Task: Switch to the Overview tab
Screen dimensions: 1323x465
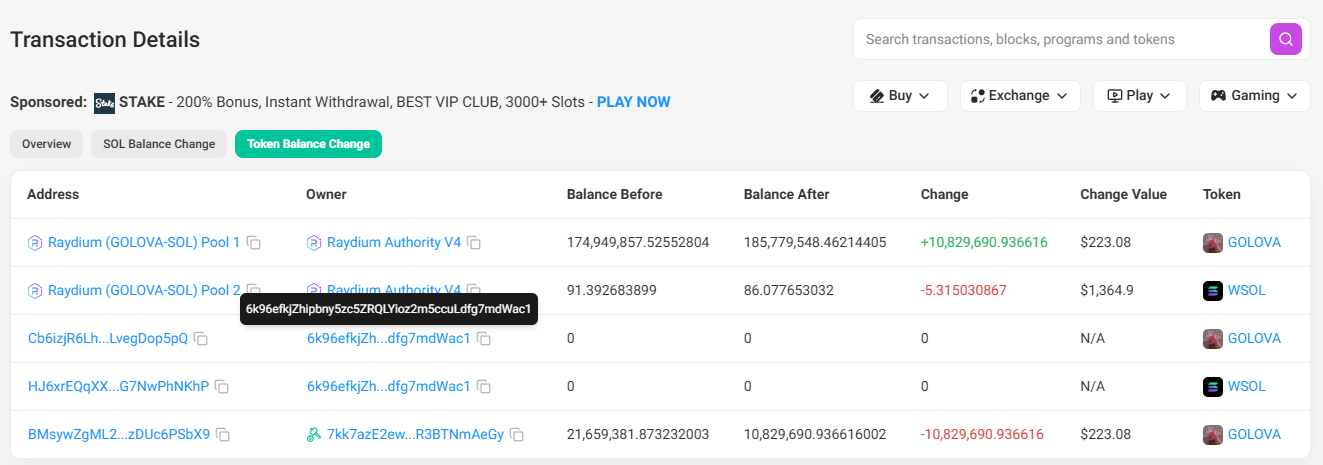Action: click(47, 144)
